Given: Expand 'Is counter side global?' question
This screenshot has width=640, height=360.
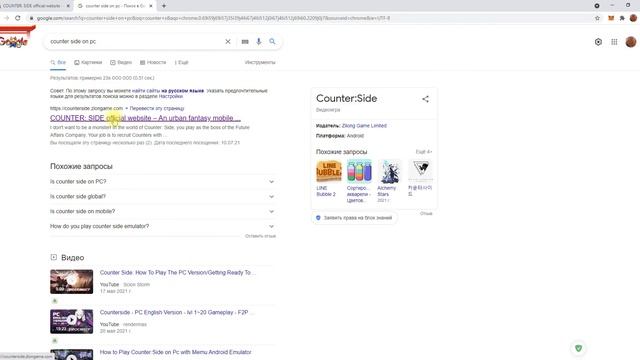Looking at the screenshot, I should pos(162,196).
